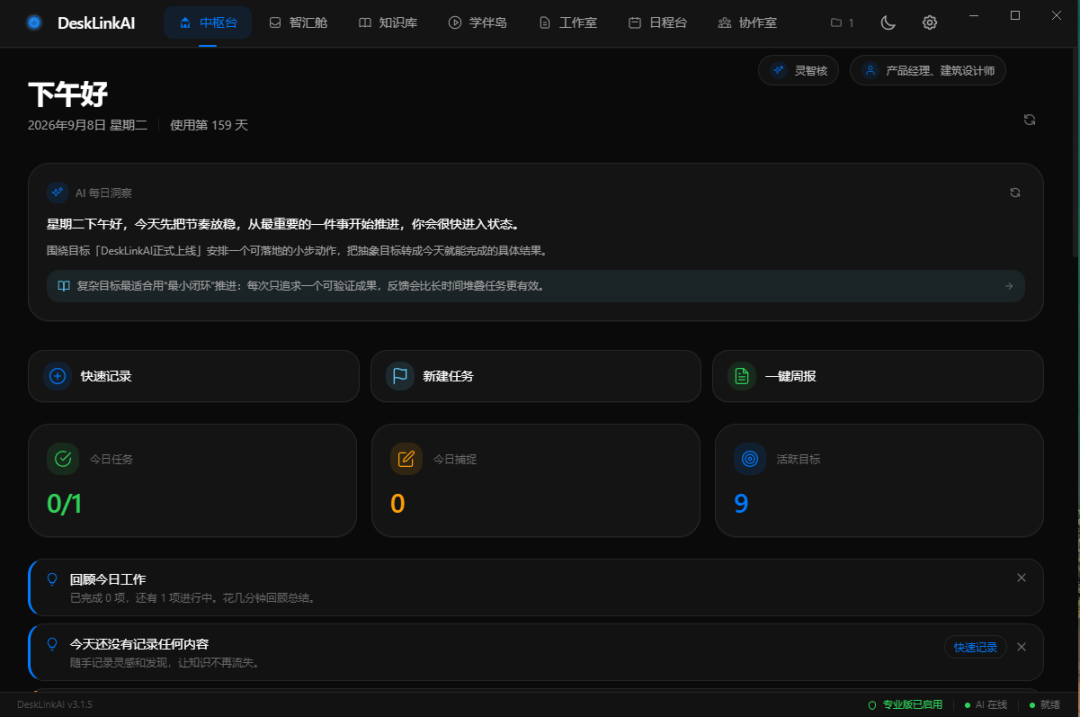Click the AI 在线 status indicator
1080x717 pixels.
[x=986, y=705]
